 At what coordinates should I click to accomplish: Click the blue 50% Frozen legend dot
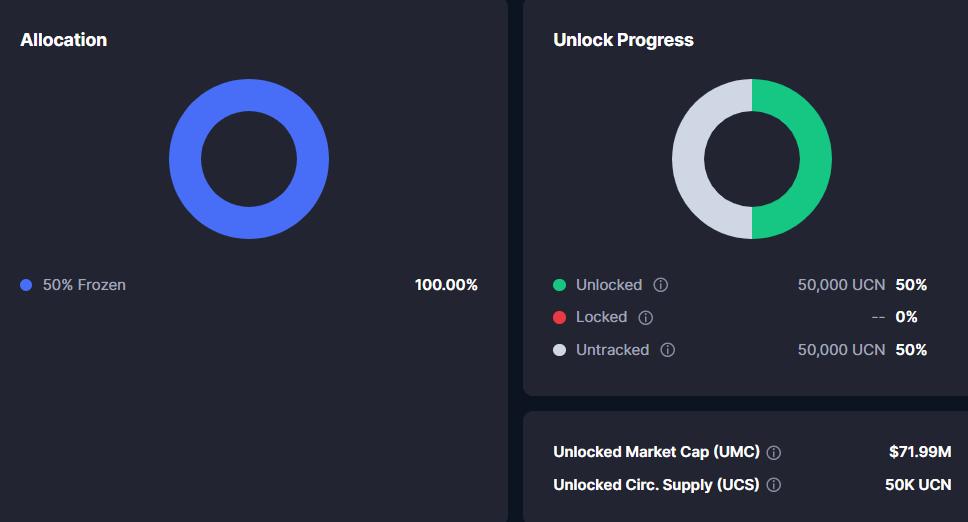[26, 285]
